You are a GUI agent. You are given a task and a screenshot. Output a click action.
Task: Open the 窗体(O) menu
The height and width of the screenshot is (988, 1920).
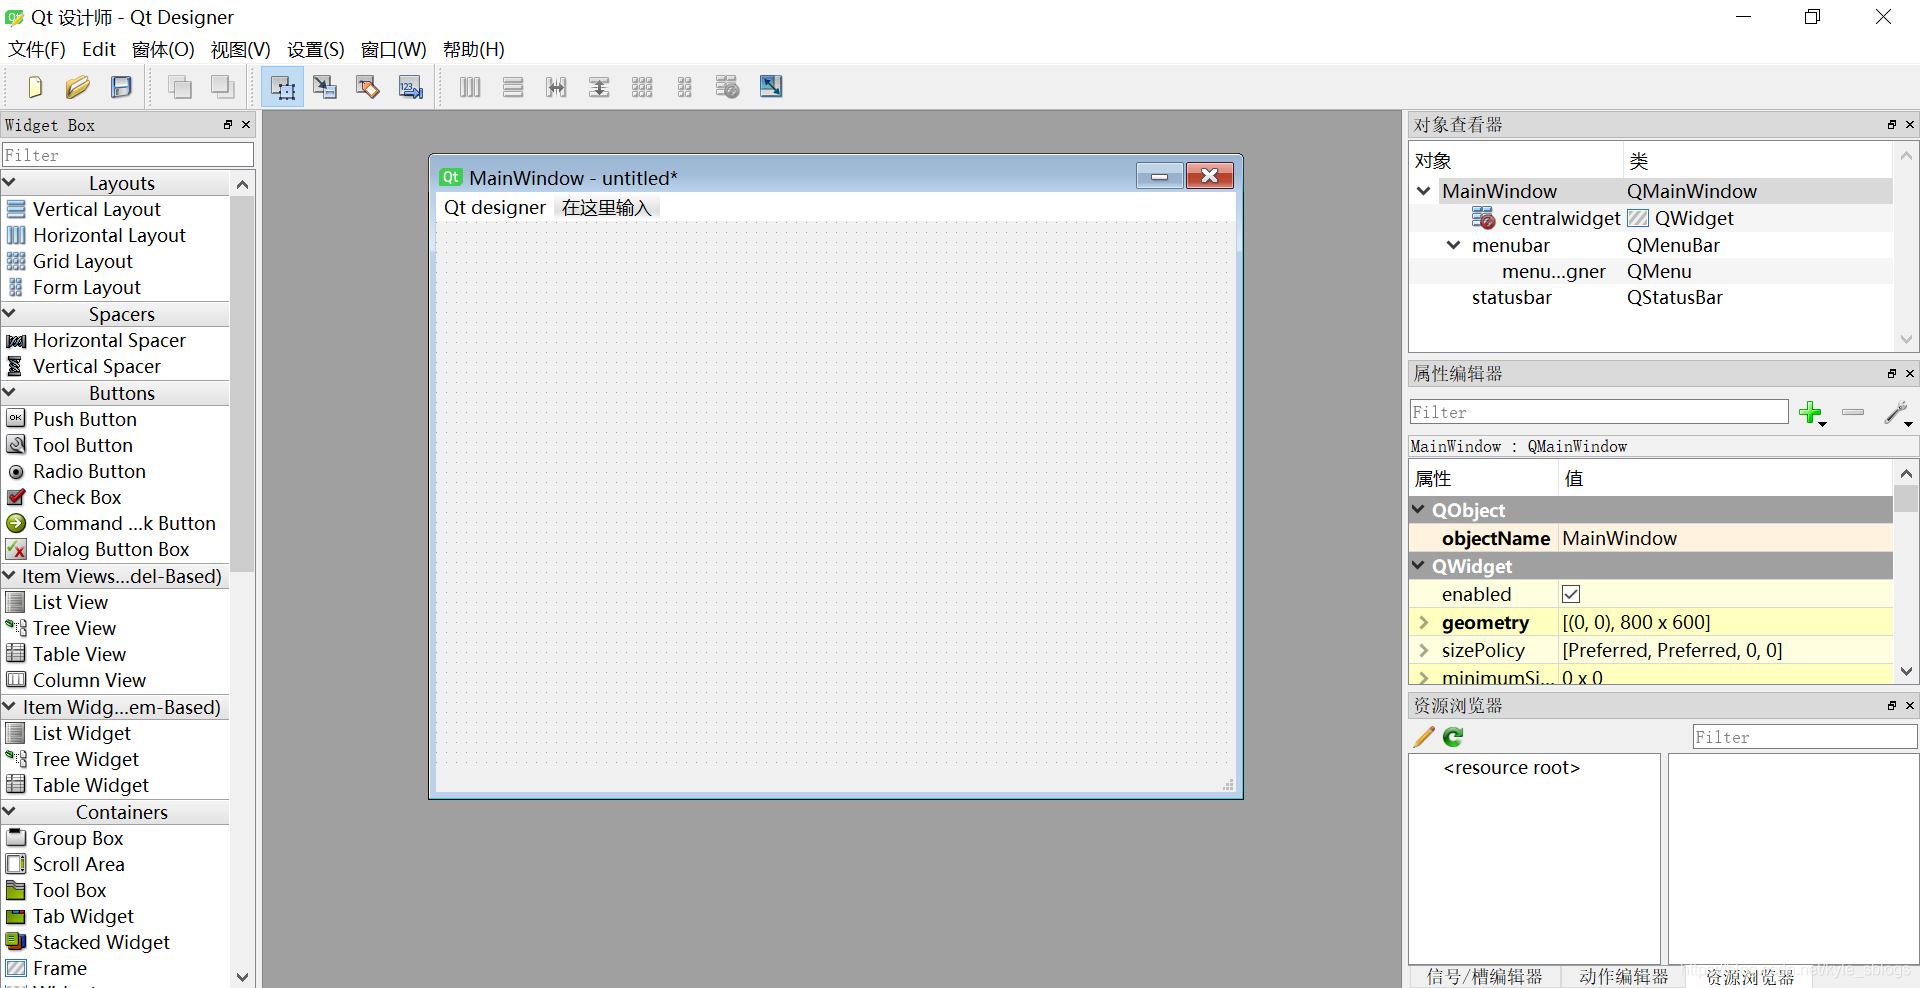click(x=163, y=50)
